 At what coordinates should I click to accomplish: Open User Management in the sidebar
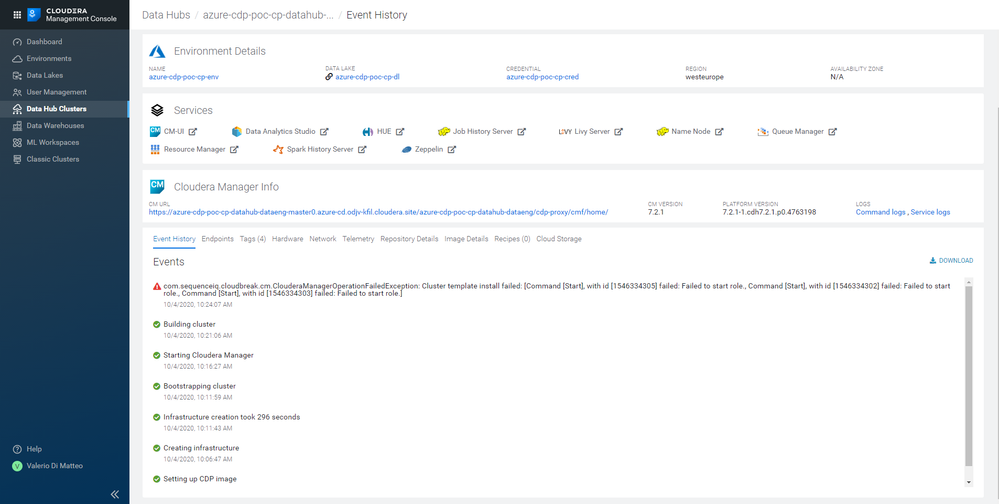56,92
